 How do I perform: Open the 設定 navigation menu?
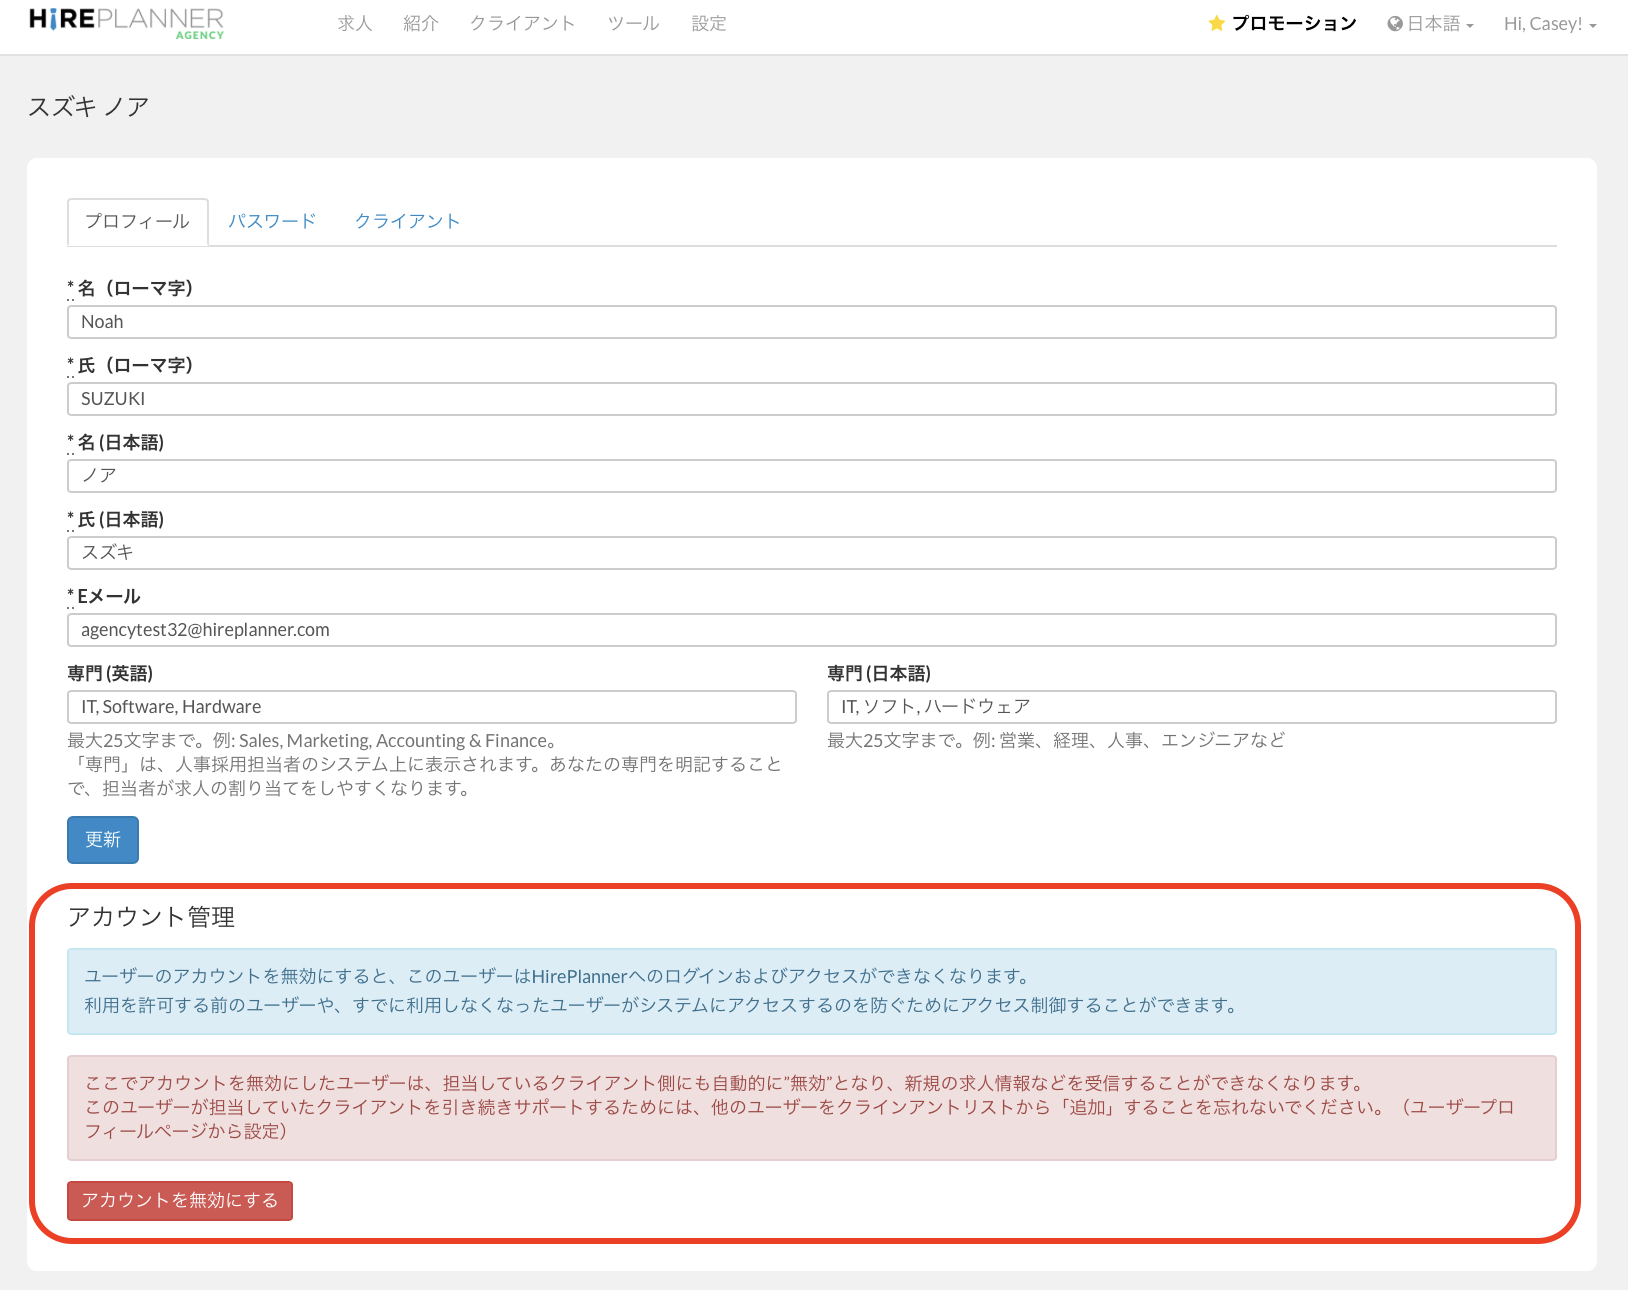pyautogui.click(x=709, y=24)
